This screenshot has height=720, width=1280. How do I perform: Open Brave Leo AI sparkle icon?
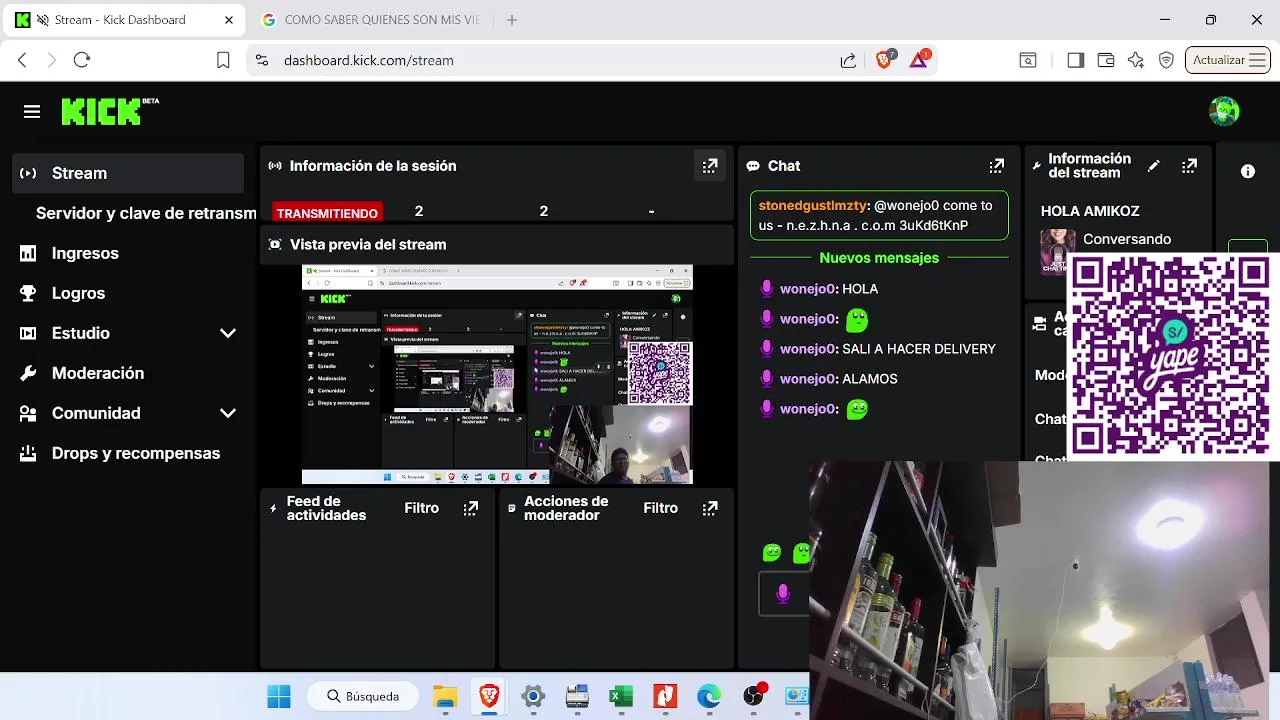point(1136,60)
